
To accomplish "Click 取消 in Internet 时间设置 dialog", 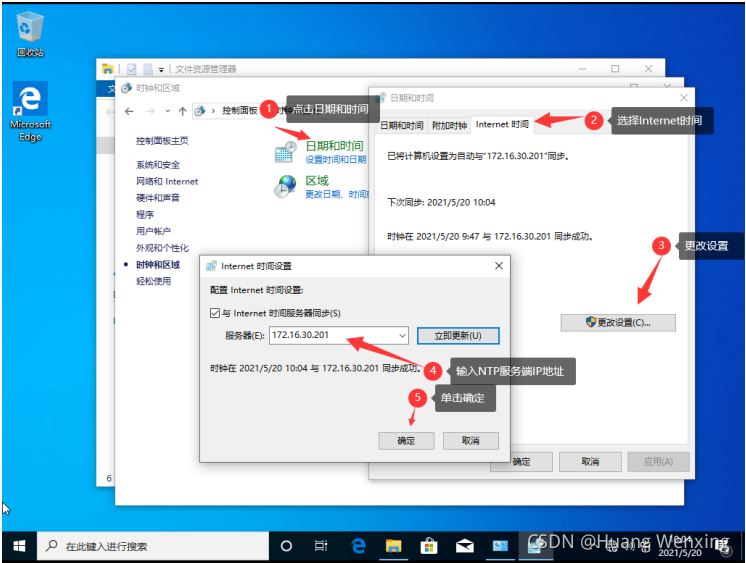I will click(x=471, y=441).
